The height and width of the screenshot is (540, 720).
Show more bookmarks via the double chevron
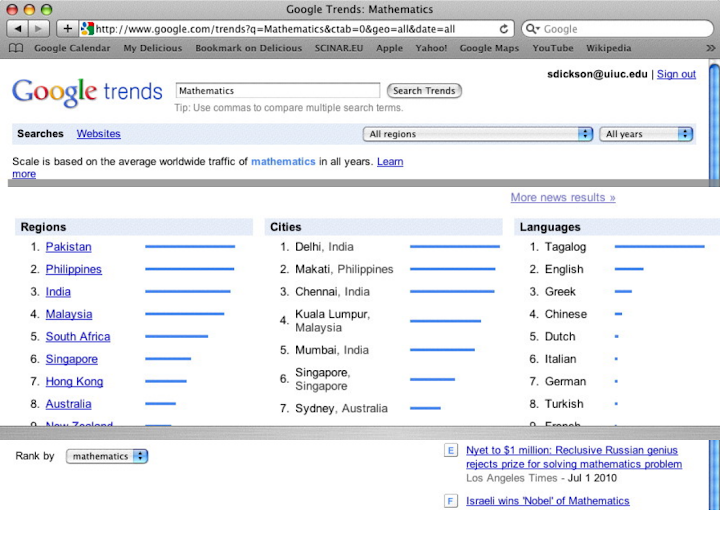(x=710, y=48)
